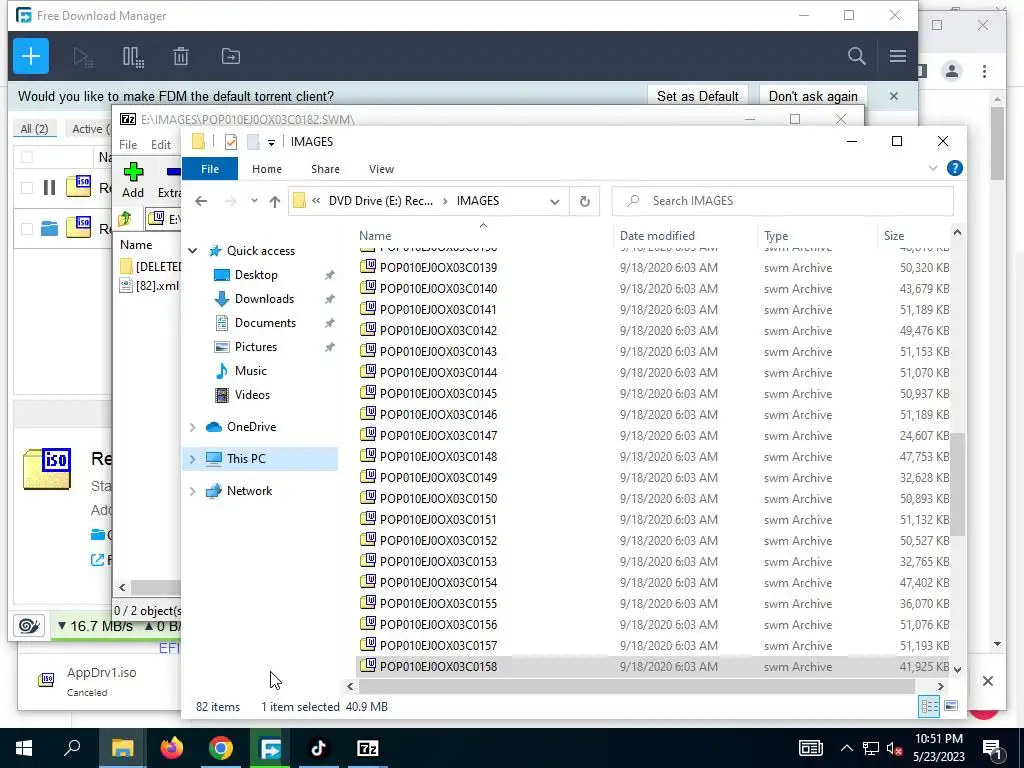Open the File tab in Explorer ribbon
This screenshot has width=1024, height=768.
[210, 169]
